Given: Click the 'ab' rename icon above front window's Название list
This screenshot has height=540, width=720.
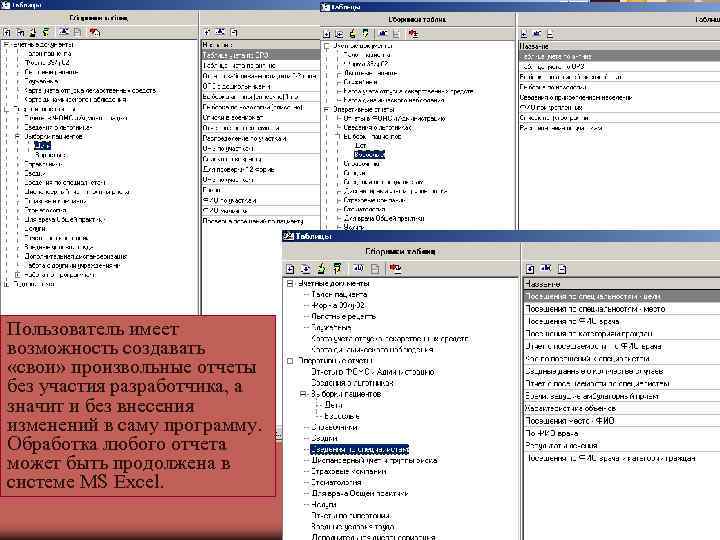Looking at the screenshot, I should point(546,269).
